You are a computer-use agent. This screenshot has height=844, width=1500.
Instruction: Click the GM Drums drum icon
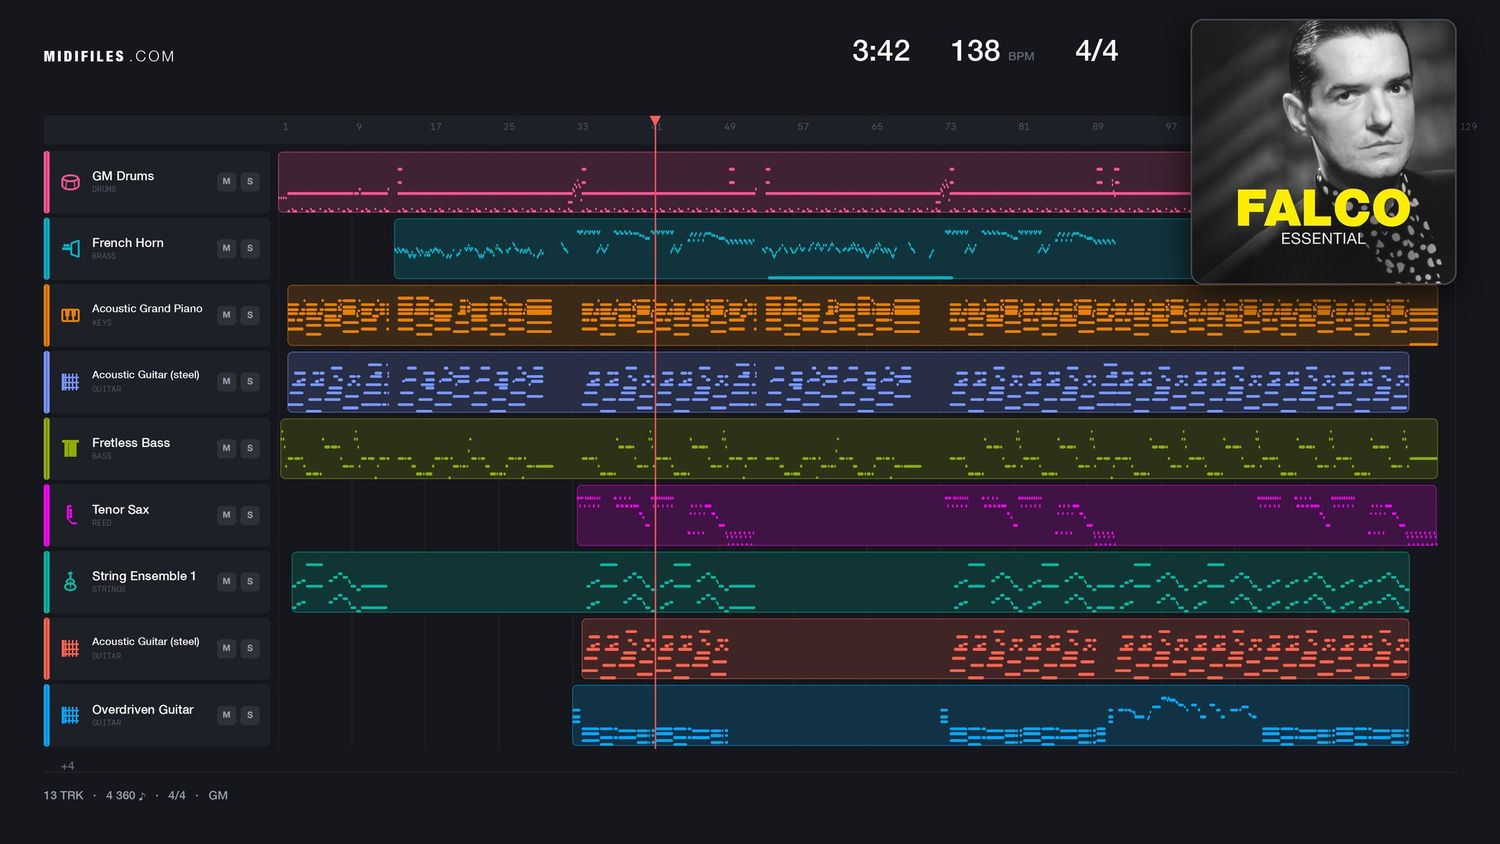coord(70,182)
